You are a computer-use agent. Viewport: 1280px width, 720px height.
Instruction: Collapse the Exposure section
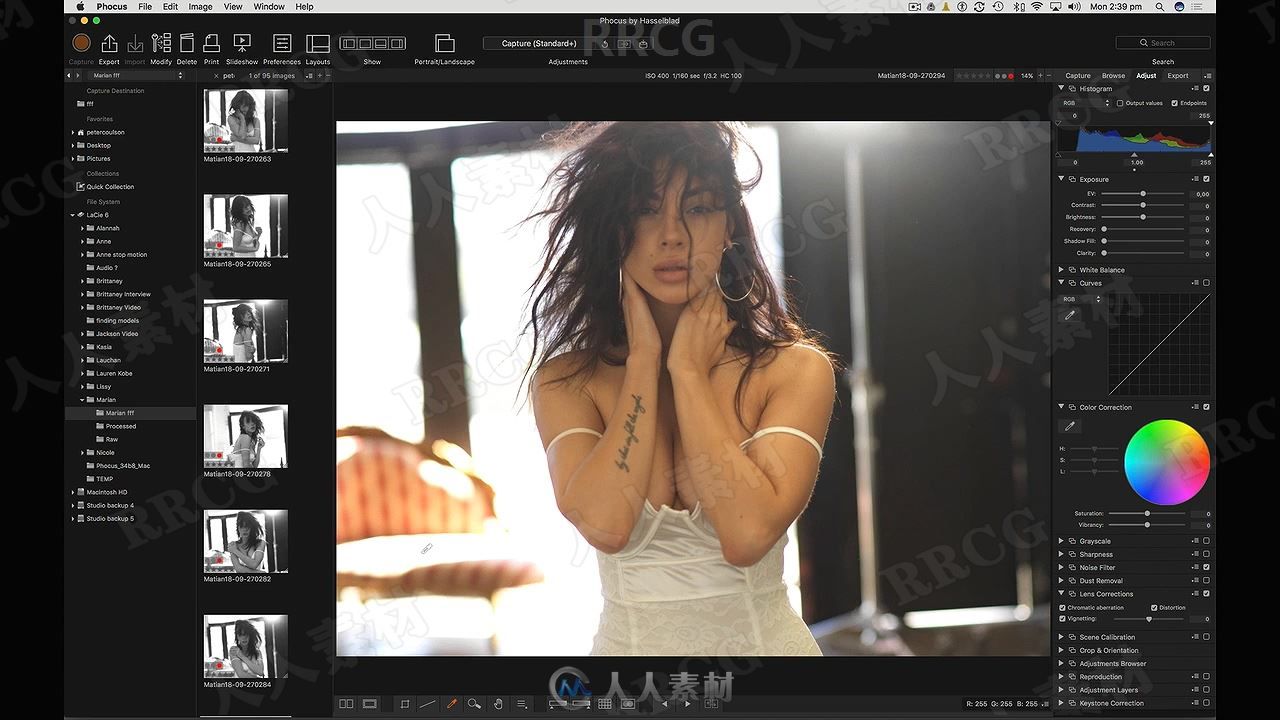tap(1062, 179)
